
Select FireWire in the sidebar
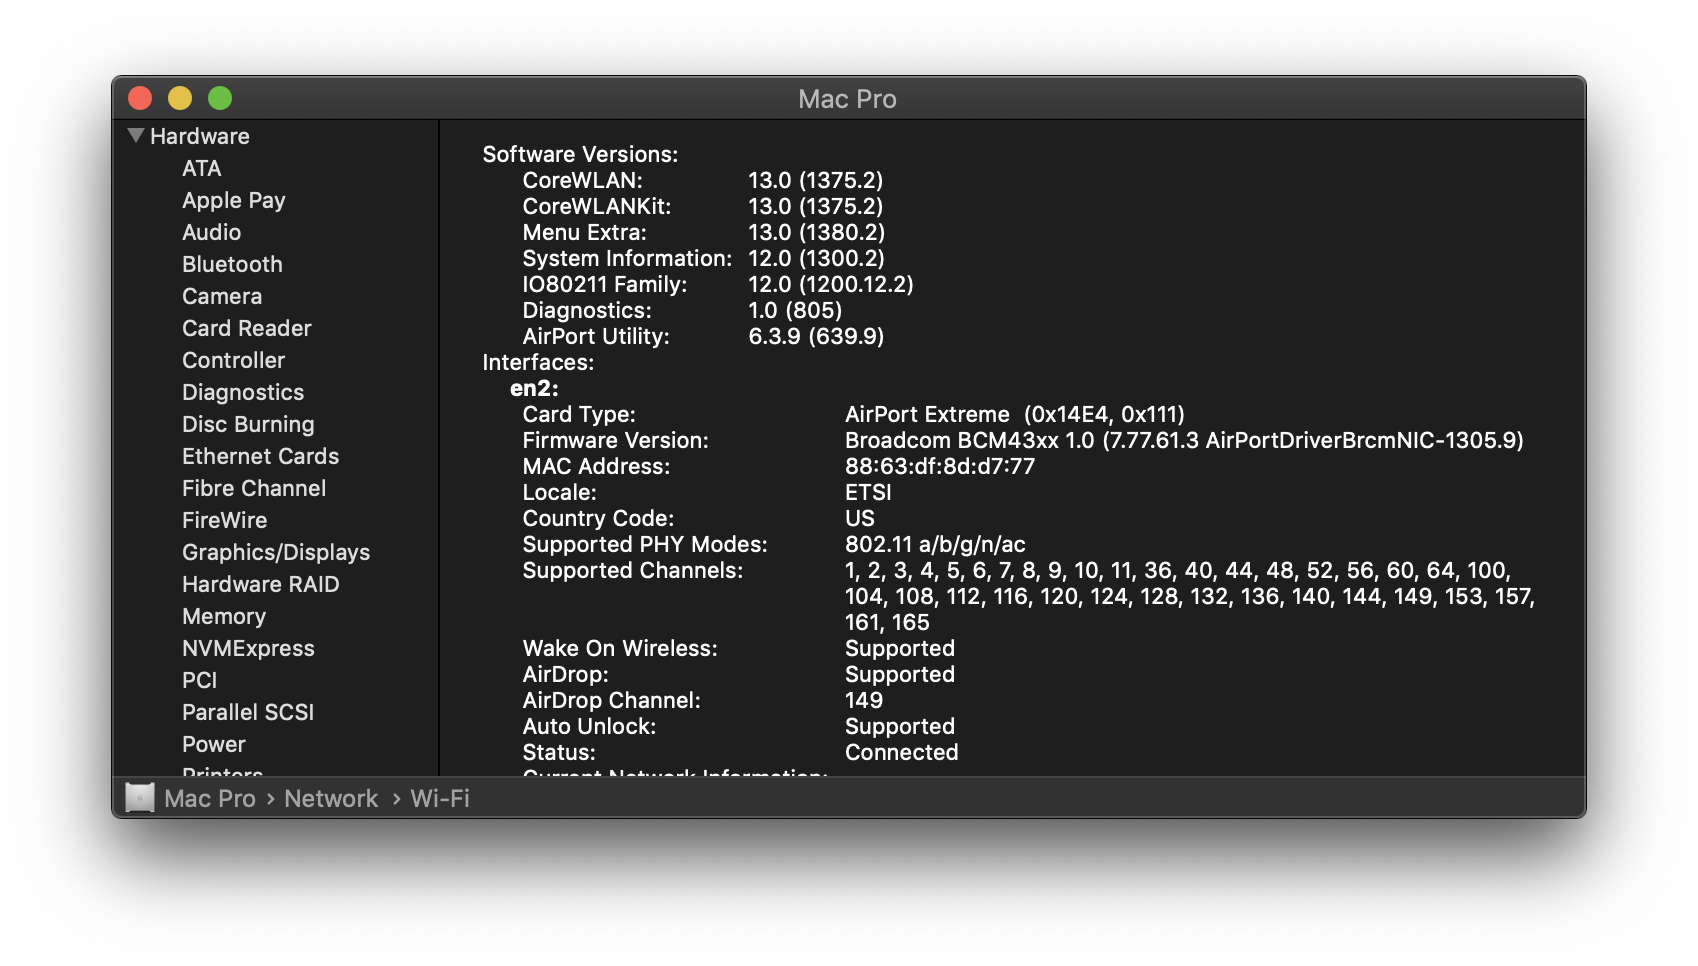[x=225, y=520]
